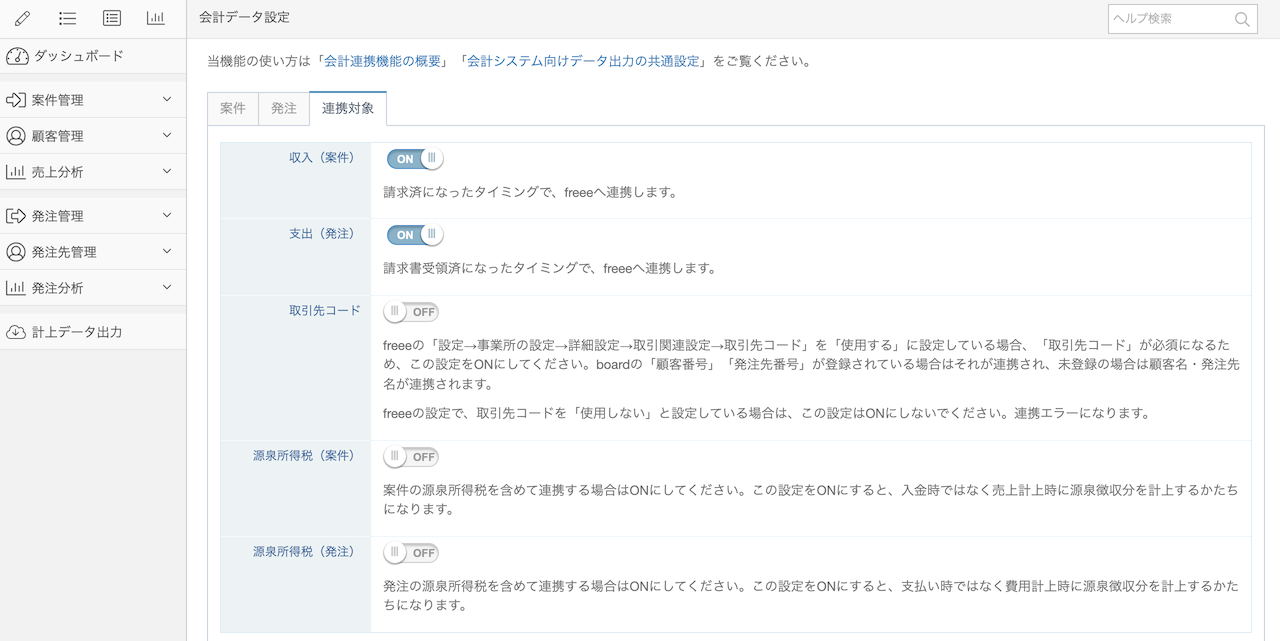Switch to the 案件 tab
Image resolution: width=1280 pixels, height=641 pixels.
coord(233,109)
